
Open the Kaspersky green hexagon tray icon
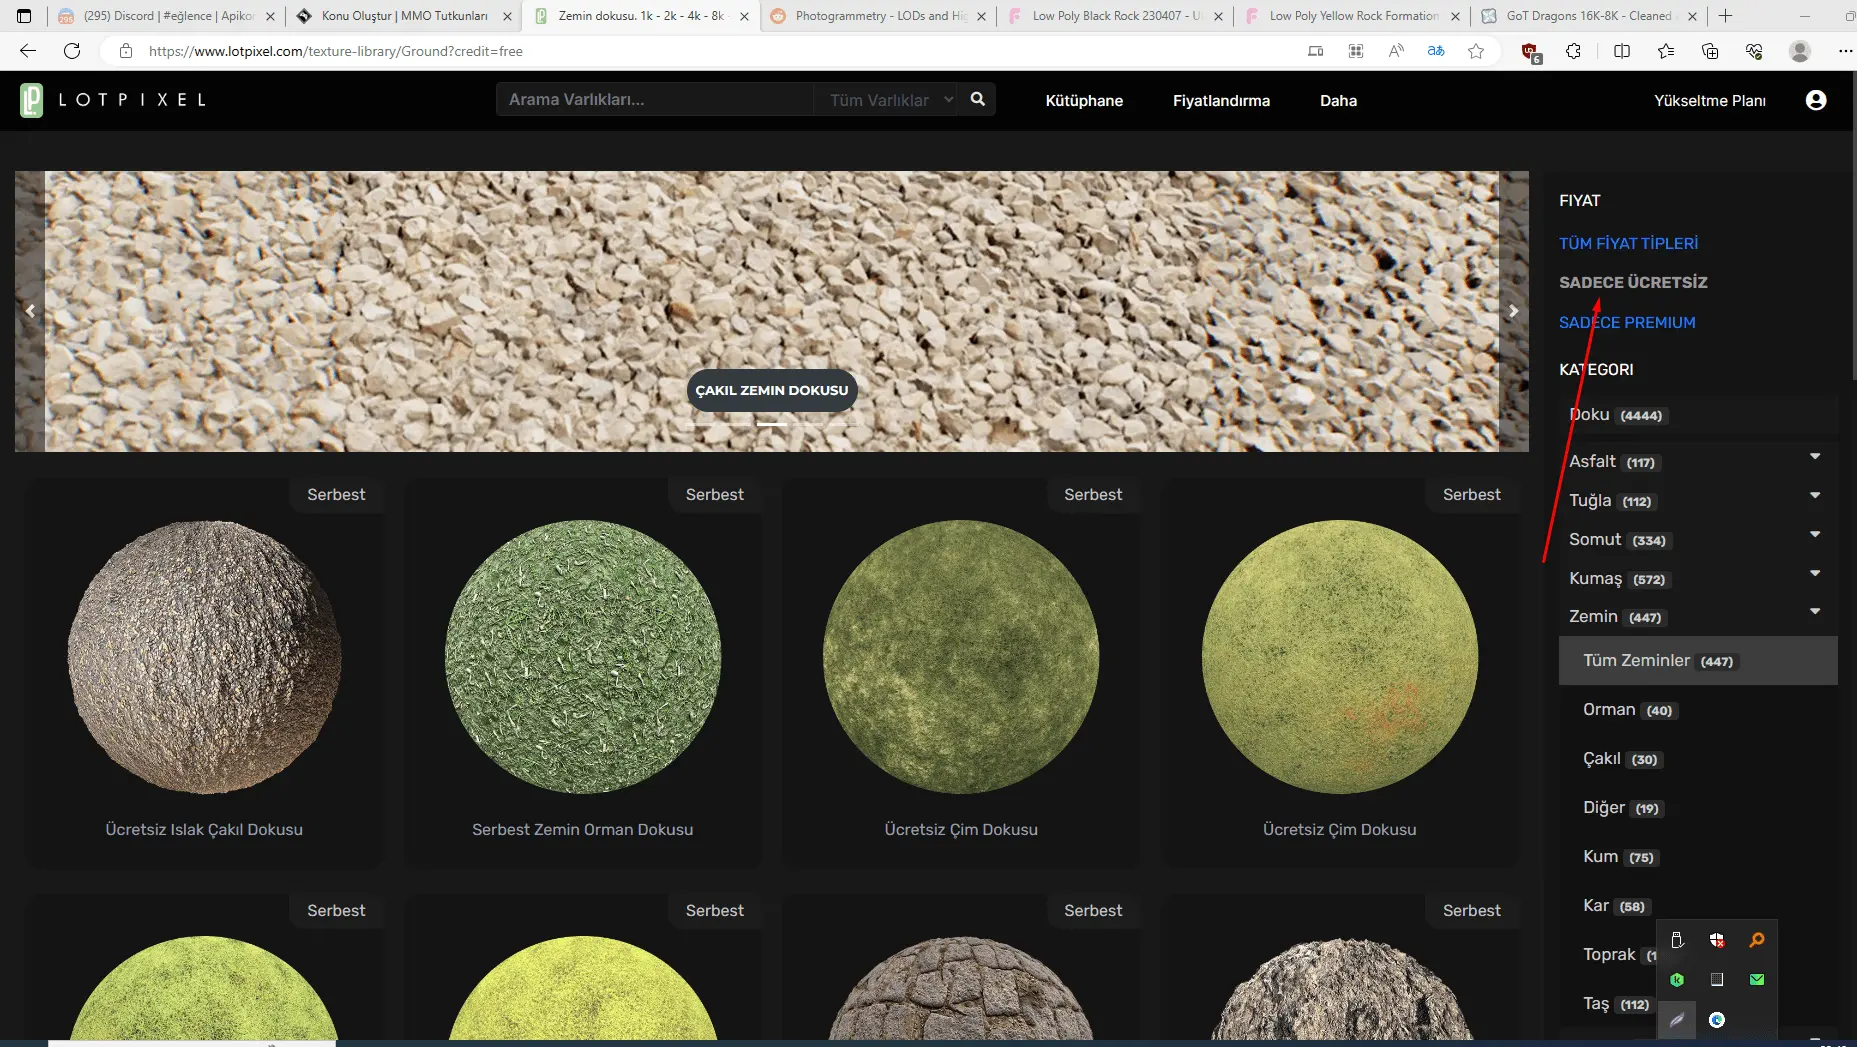(1677, 980)
